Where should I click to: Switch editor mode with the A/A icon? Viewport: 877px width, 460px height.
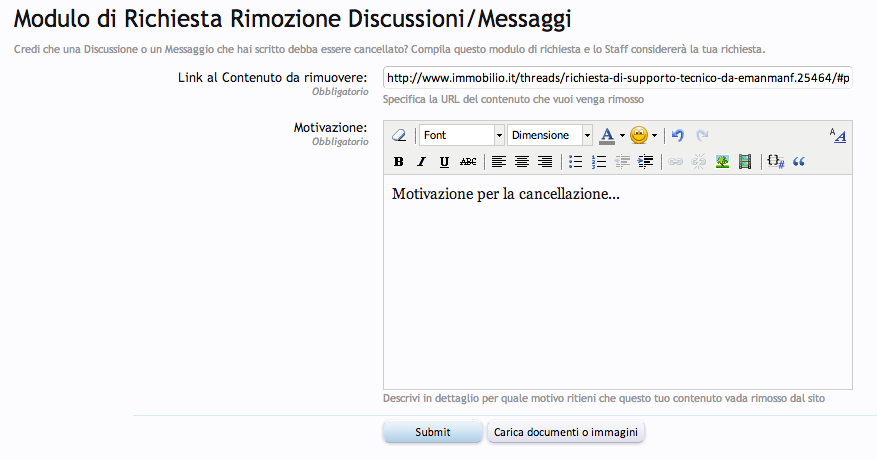(838, 135)
